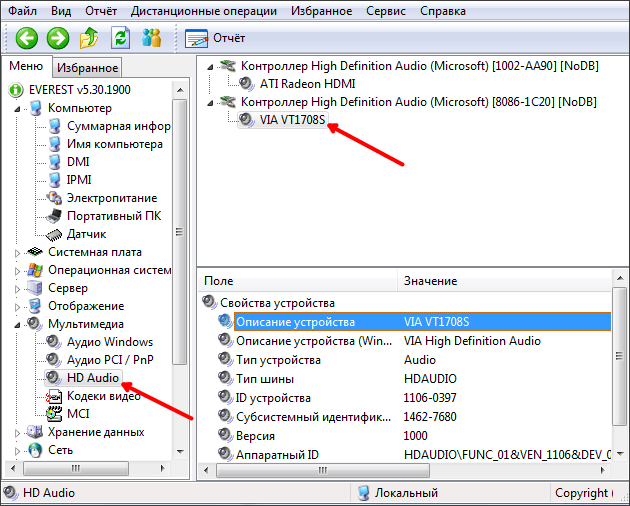Screen dimensions: 630x506
Task: Select the Аудио Windows item
Action: pos(109,342)
